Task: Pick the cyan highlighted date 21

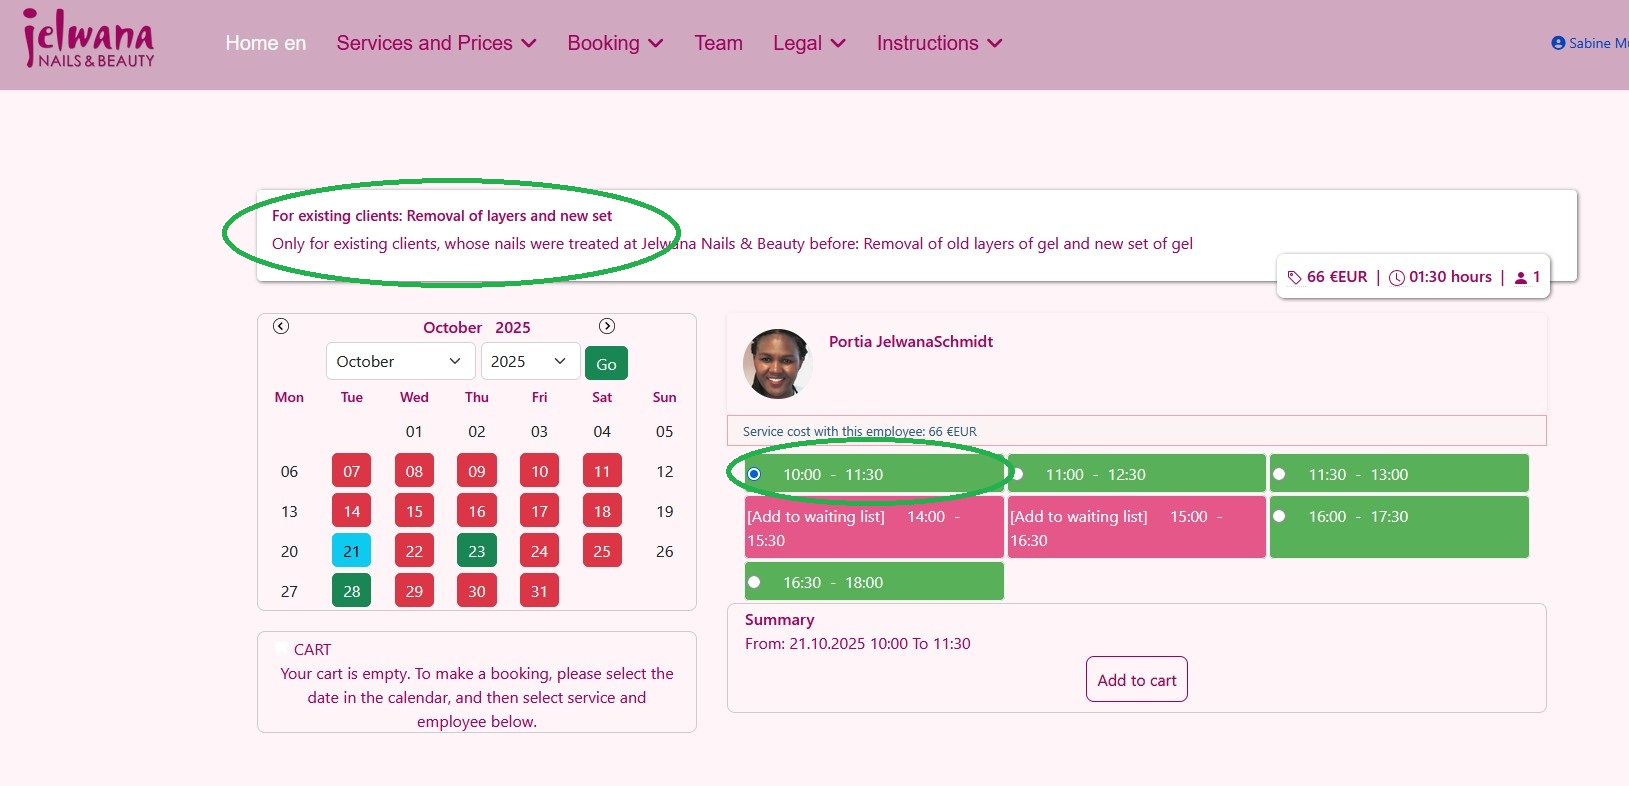Action: [x=351, y=551]
